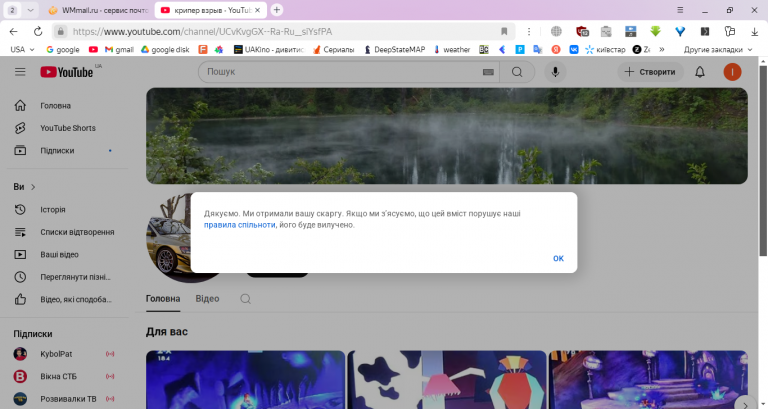Click the globe extension icon
Screen dimensions: 768x409
556,31
